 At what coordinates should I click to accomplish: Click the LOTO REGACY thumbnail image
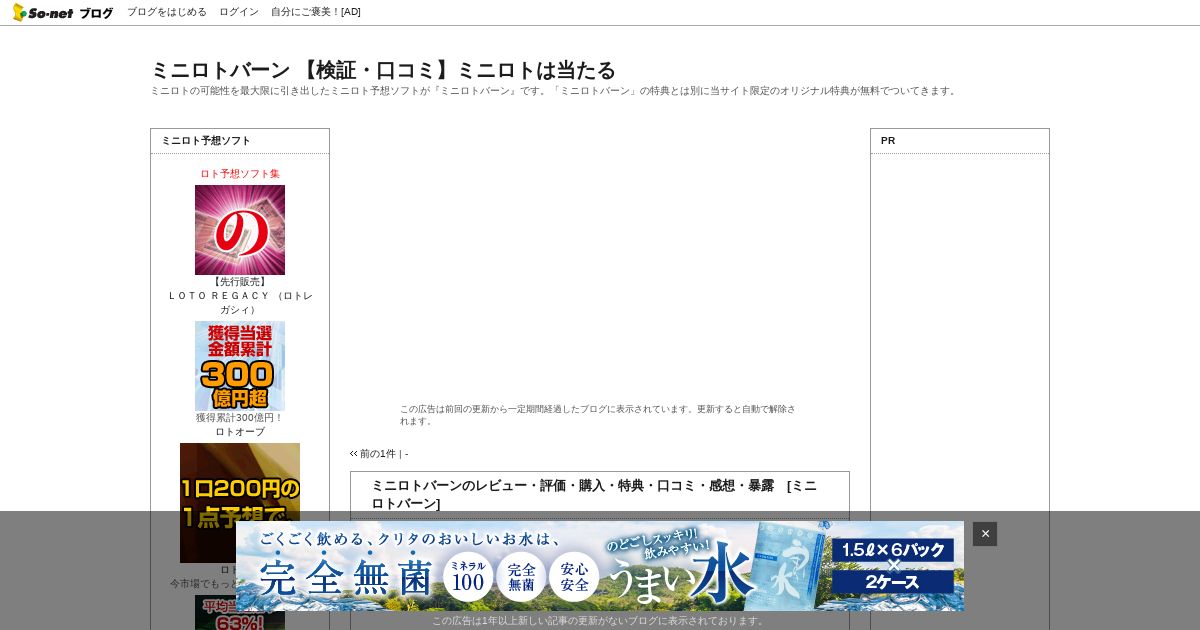240,230
